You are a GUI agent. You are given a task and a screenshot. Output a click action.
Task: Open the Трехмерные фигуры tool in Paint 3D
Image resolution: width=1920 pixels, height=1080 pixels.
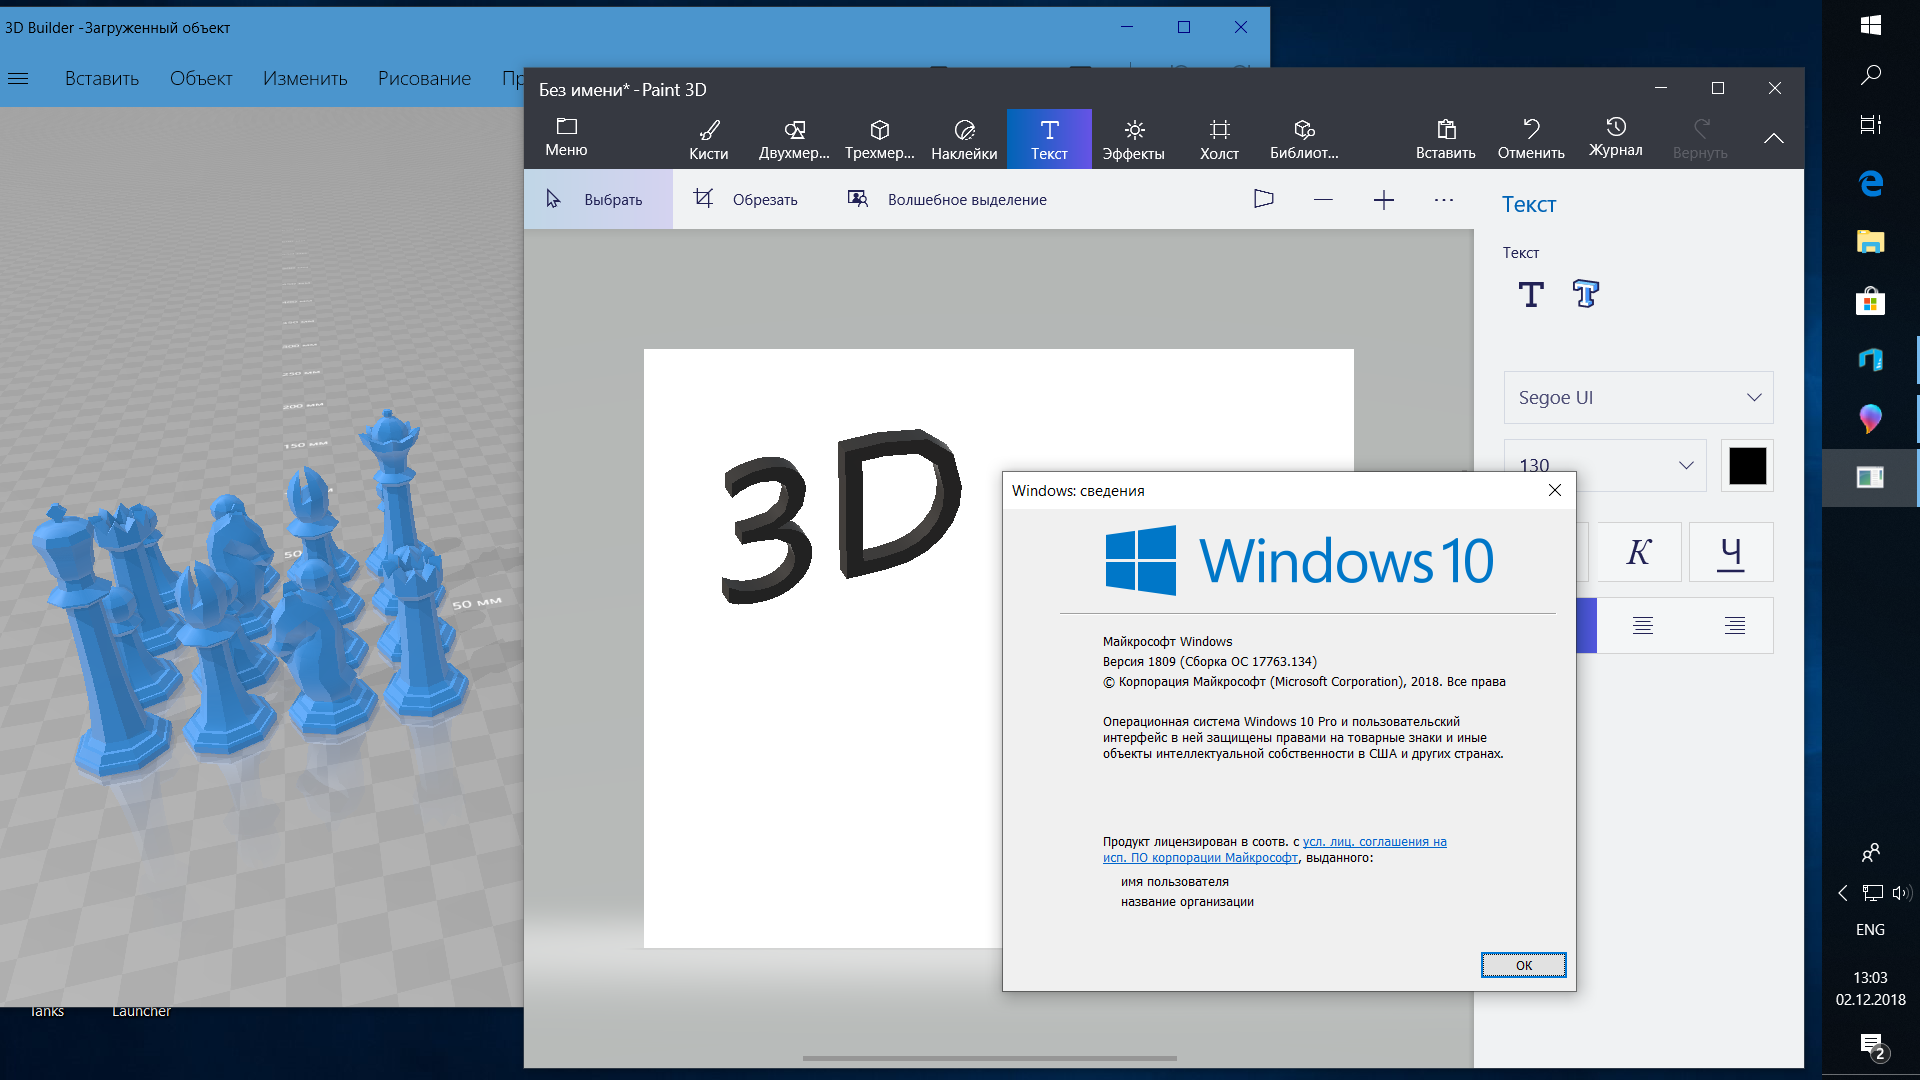(x=879, y=139)
